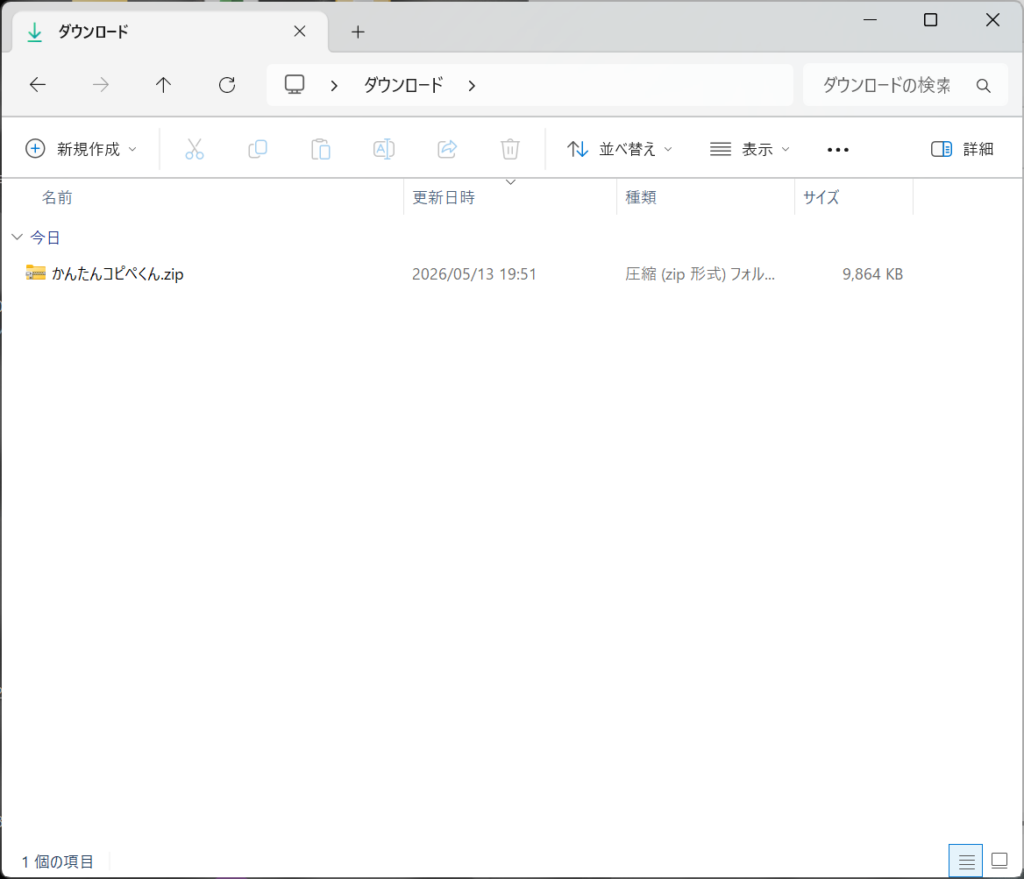Click the share arrow icon
1024x879 pixels.
447,150
